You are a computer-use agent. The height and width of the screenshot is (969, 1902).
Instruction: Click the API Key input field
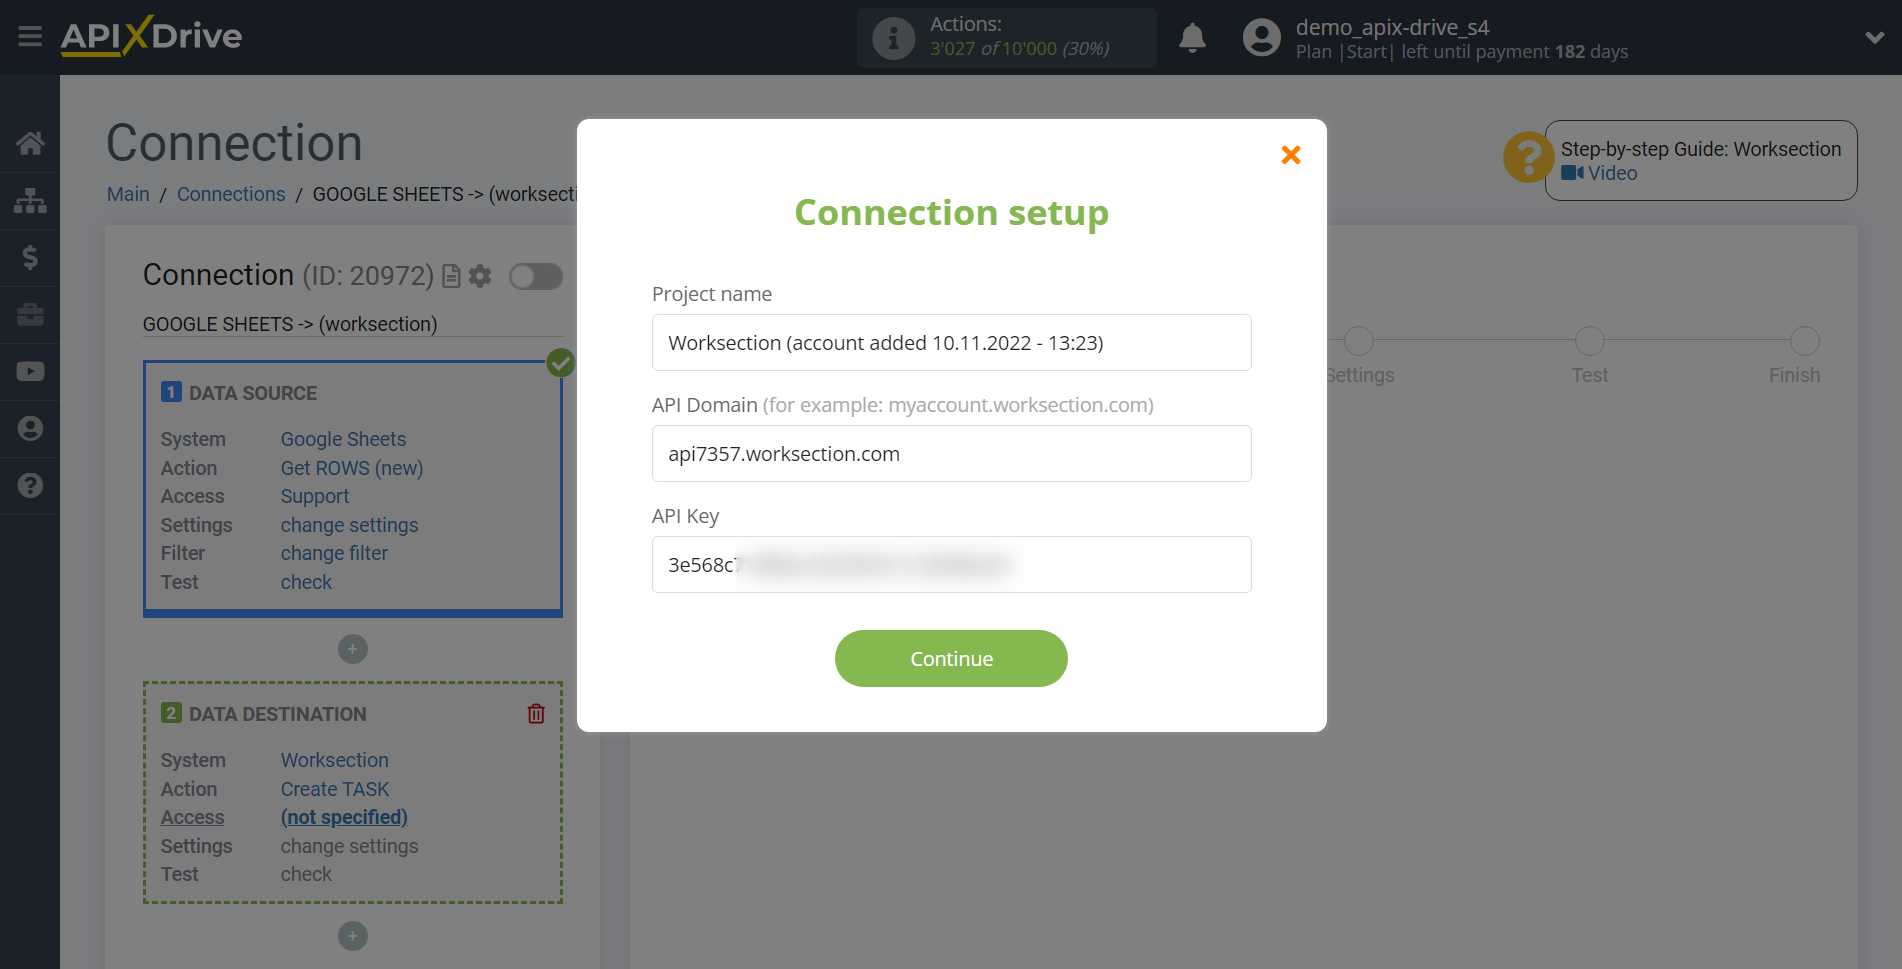[x=951, y=565]
